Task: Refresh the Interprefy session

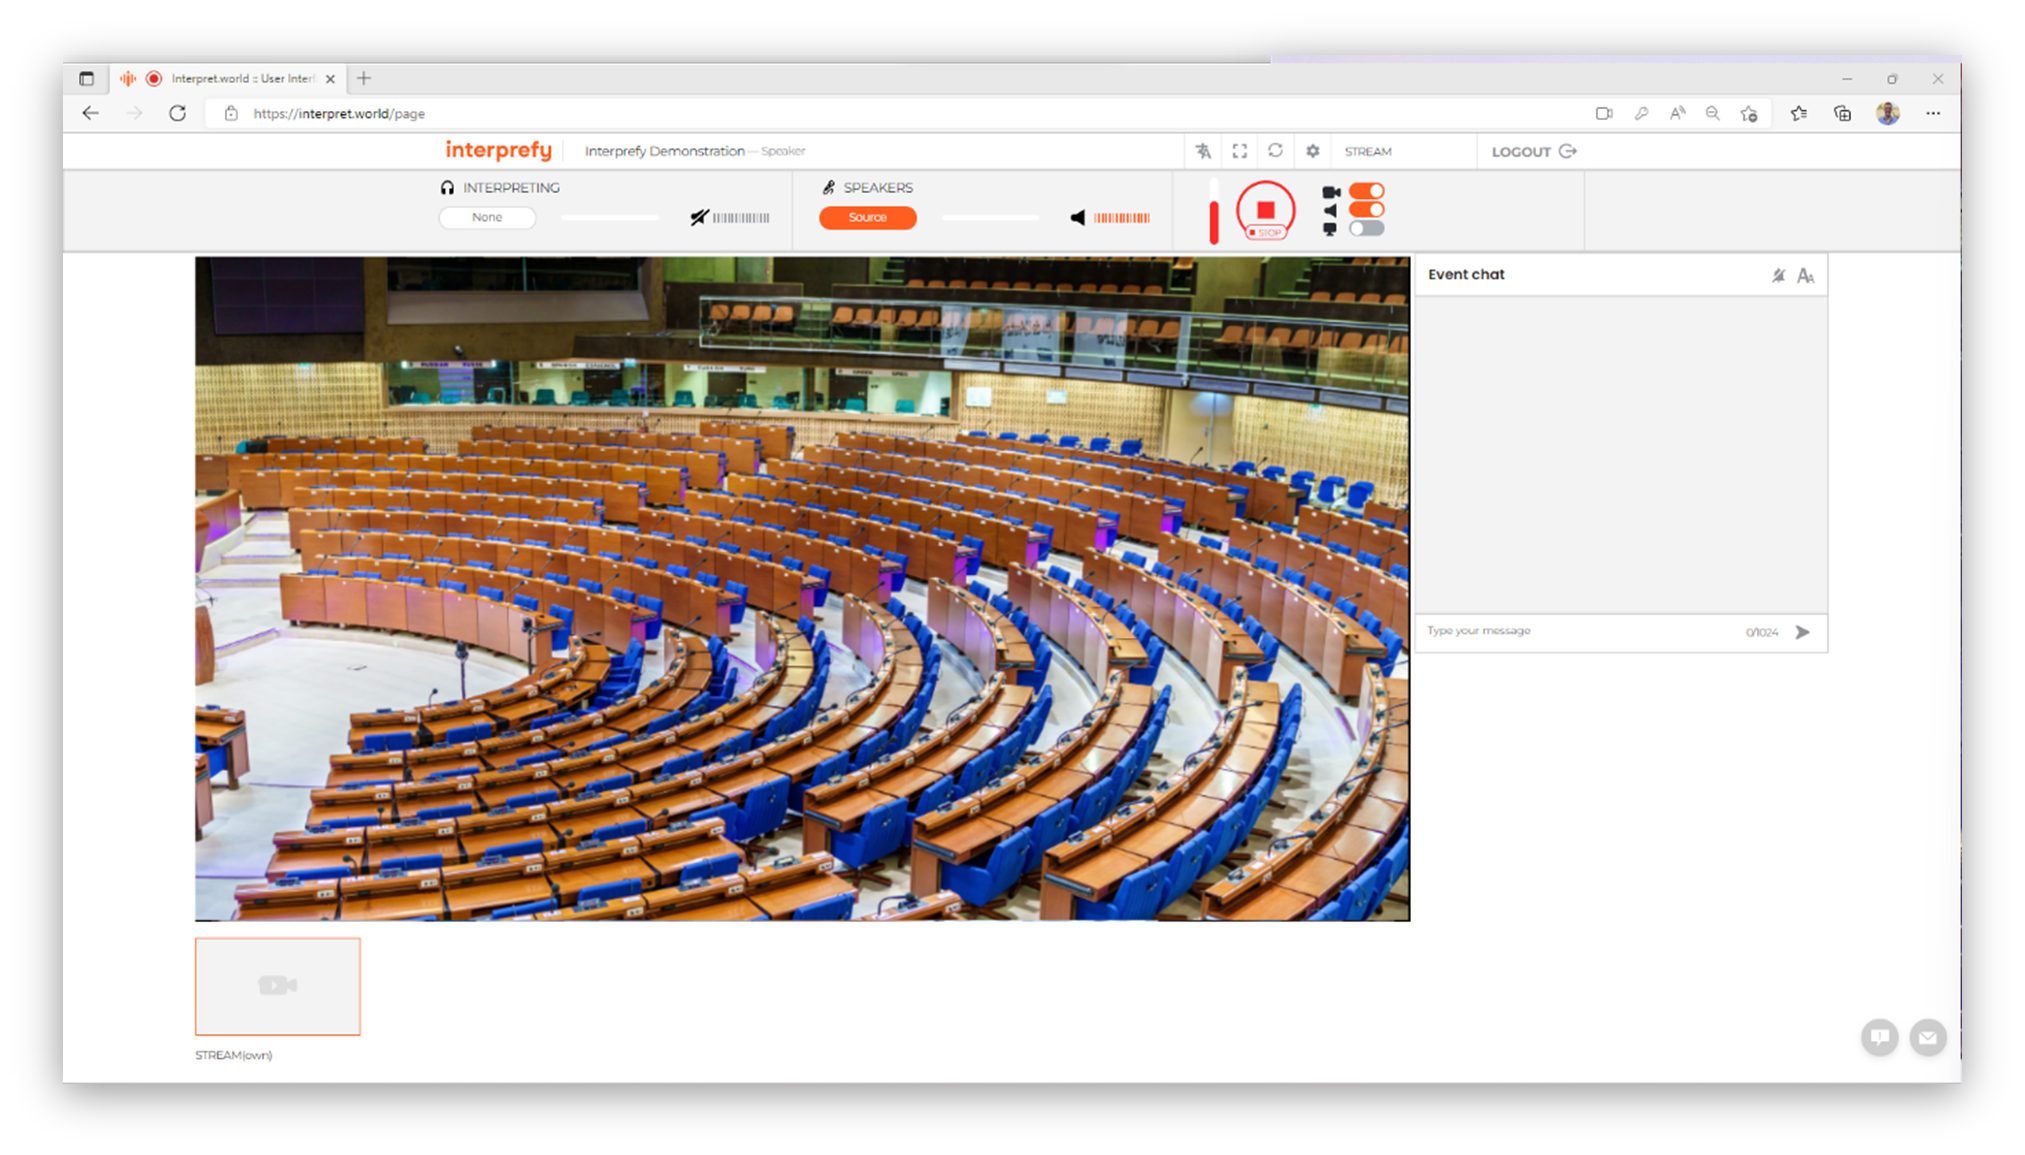Action: (1275, 151)
